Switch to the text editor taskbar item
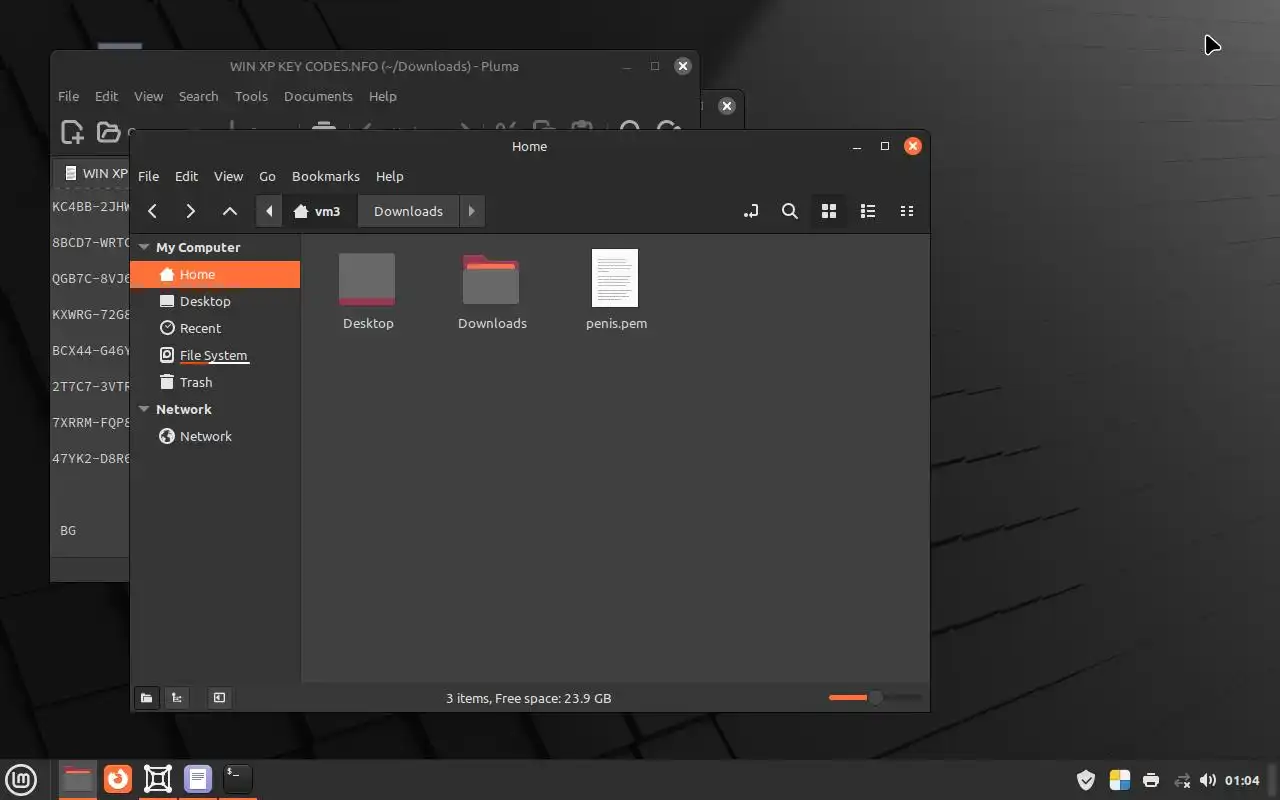This screenshot has height=800, width=1280. coord(198,779)
